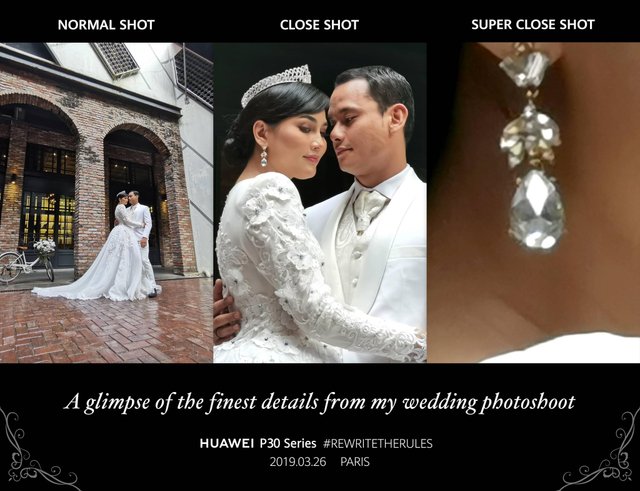The height and width of the screenshot is (491, 640).
Task: Click the bride's tiara
Action: (x=276, y=84)
